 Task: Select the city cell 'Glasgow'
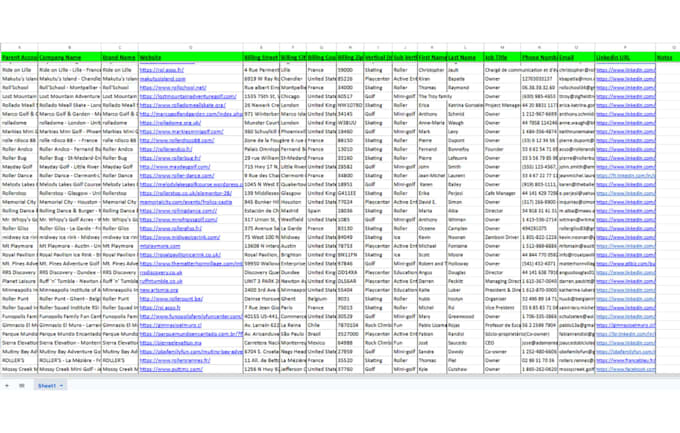click(x=293, y=193)
